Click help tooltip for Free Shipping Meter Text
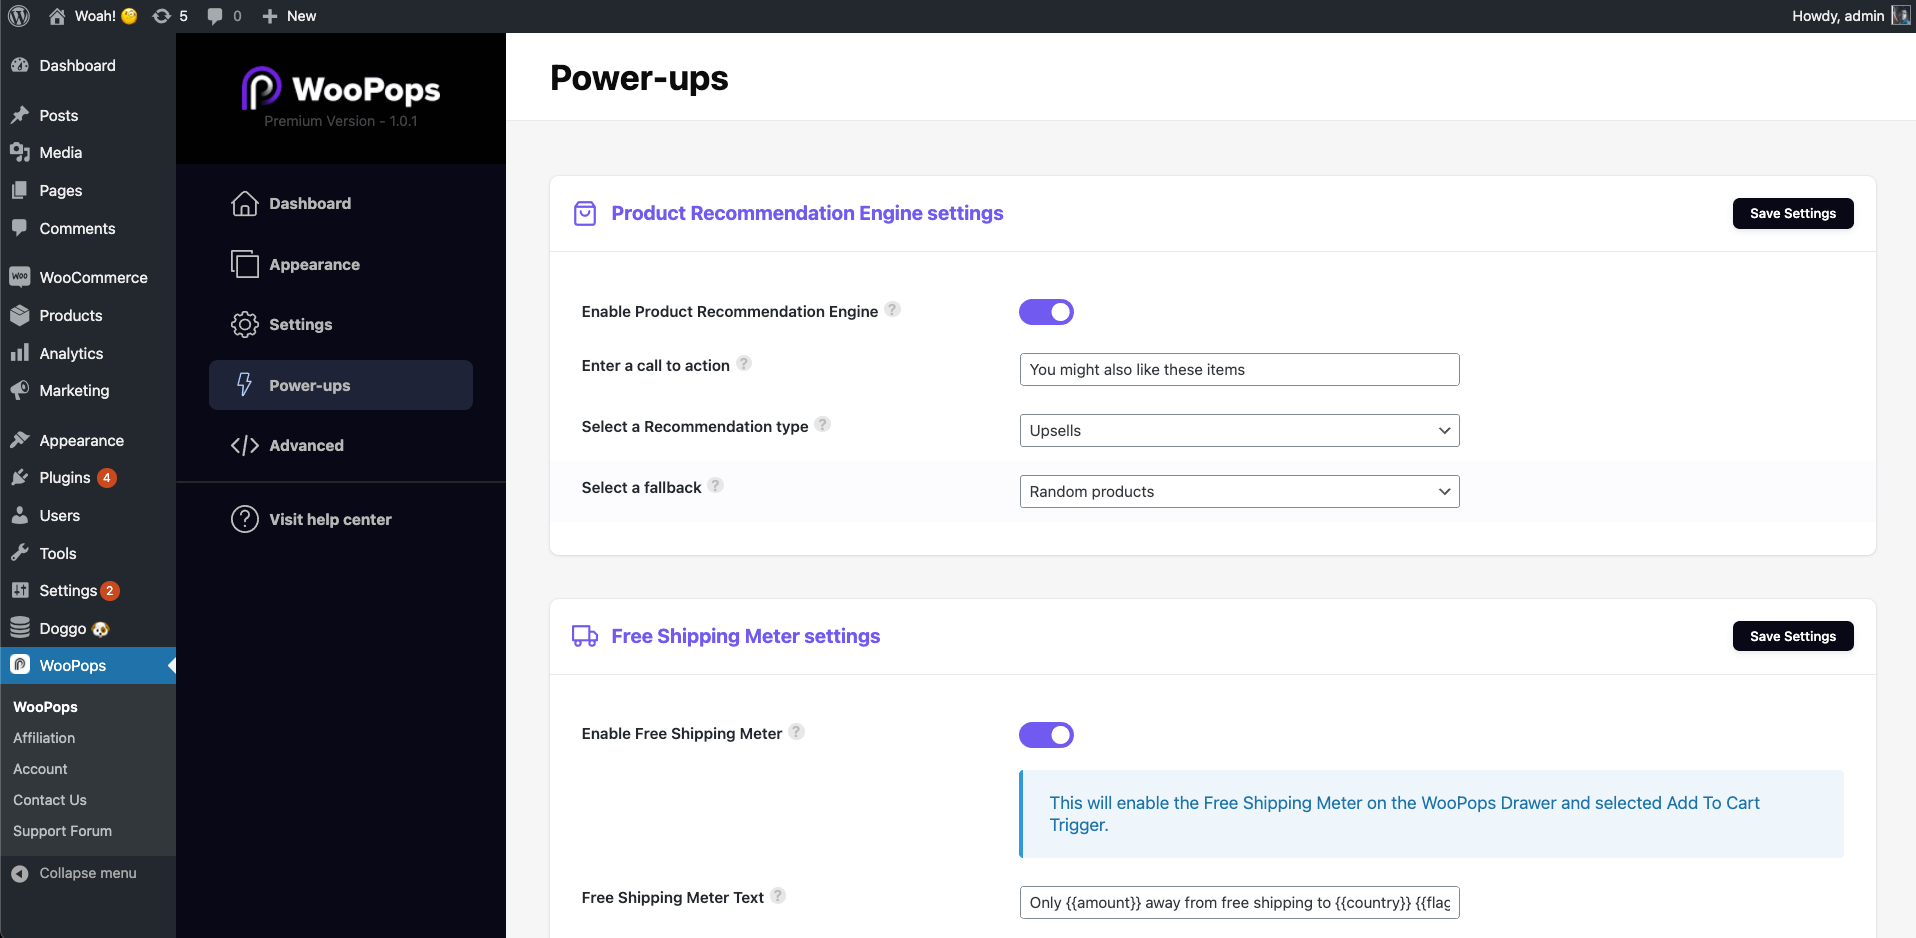 point(778,896)
